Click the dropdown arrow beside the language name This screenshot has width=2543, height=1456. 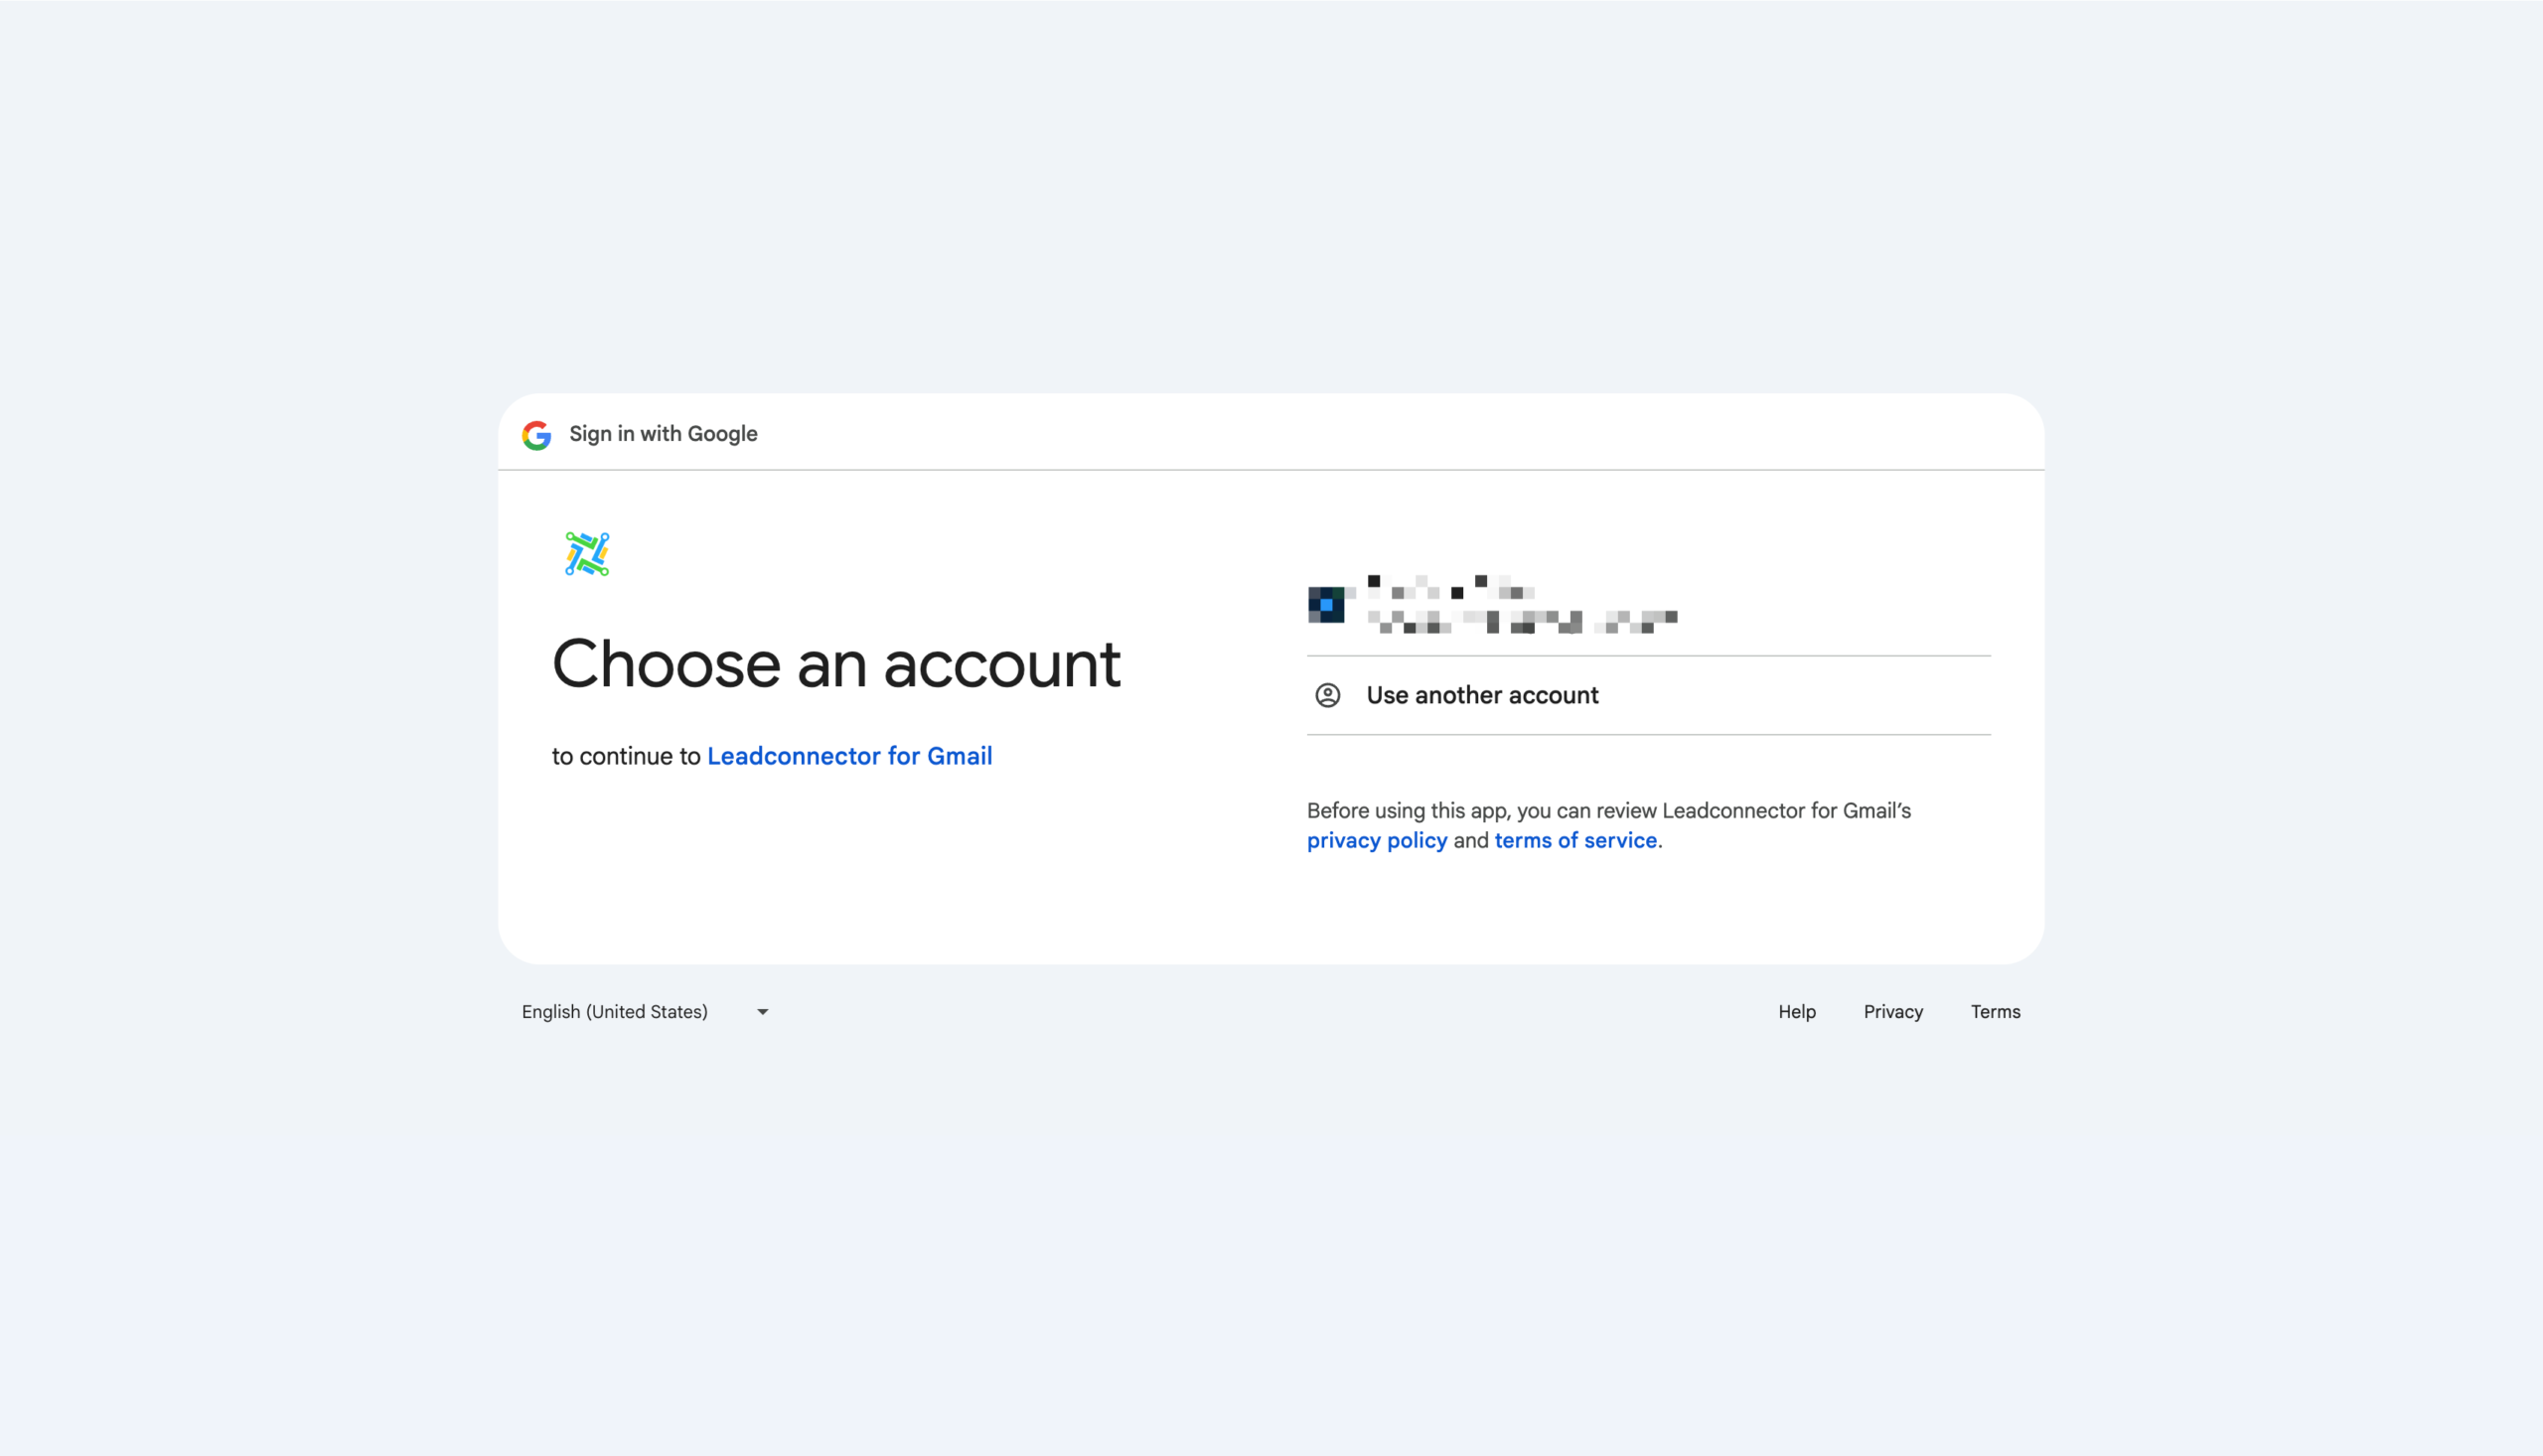tap(761, 1011)
